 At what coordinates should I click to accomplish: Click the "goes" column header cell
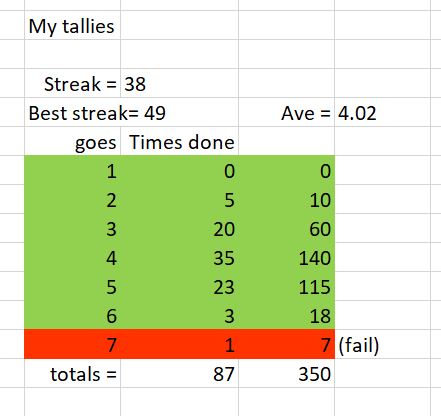coord(72,141)
